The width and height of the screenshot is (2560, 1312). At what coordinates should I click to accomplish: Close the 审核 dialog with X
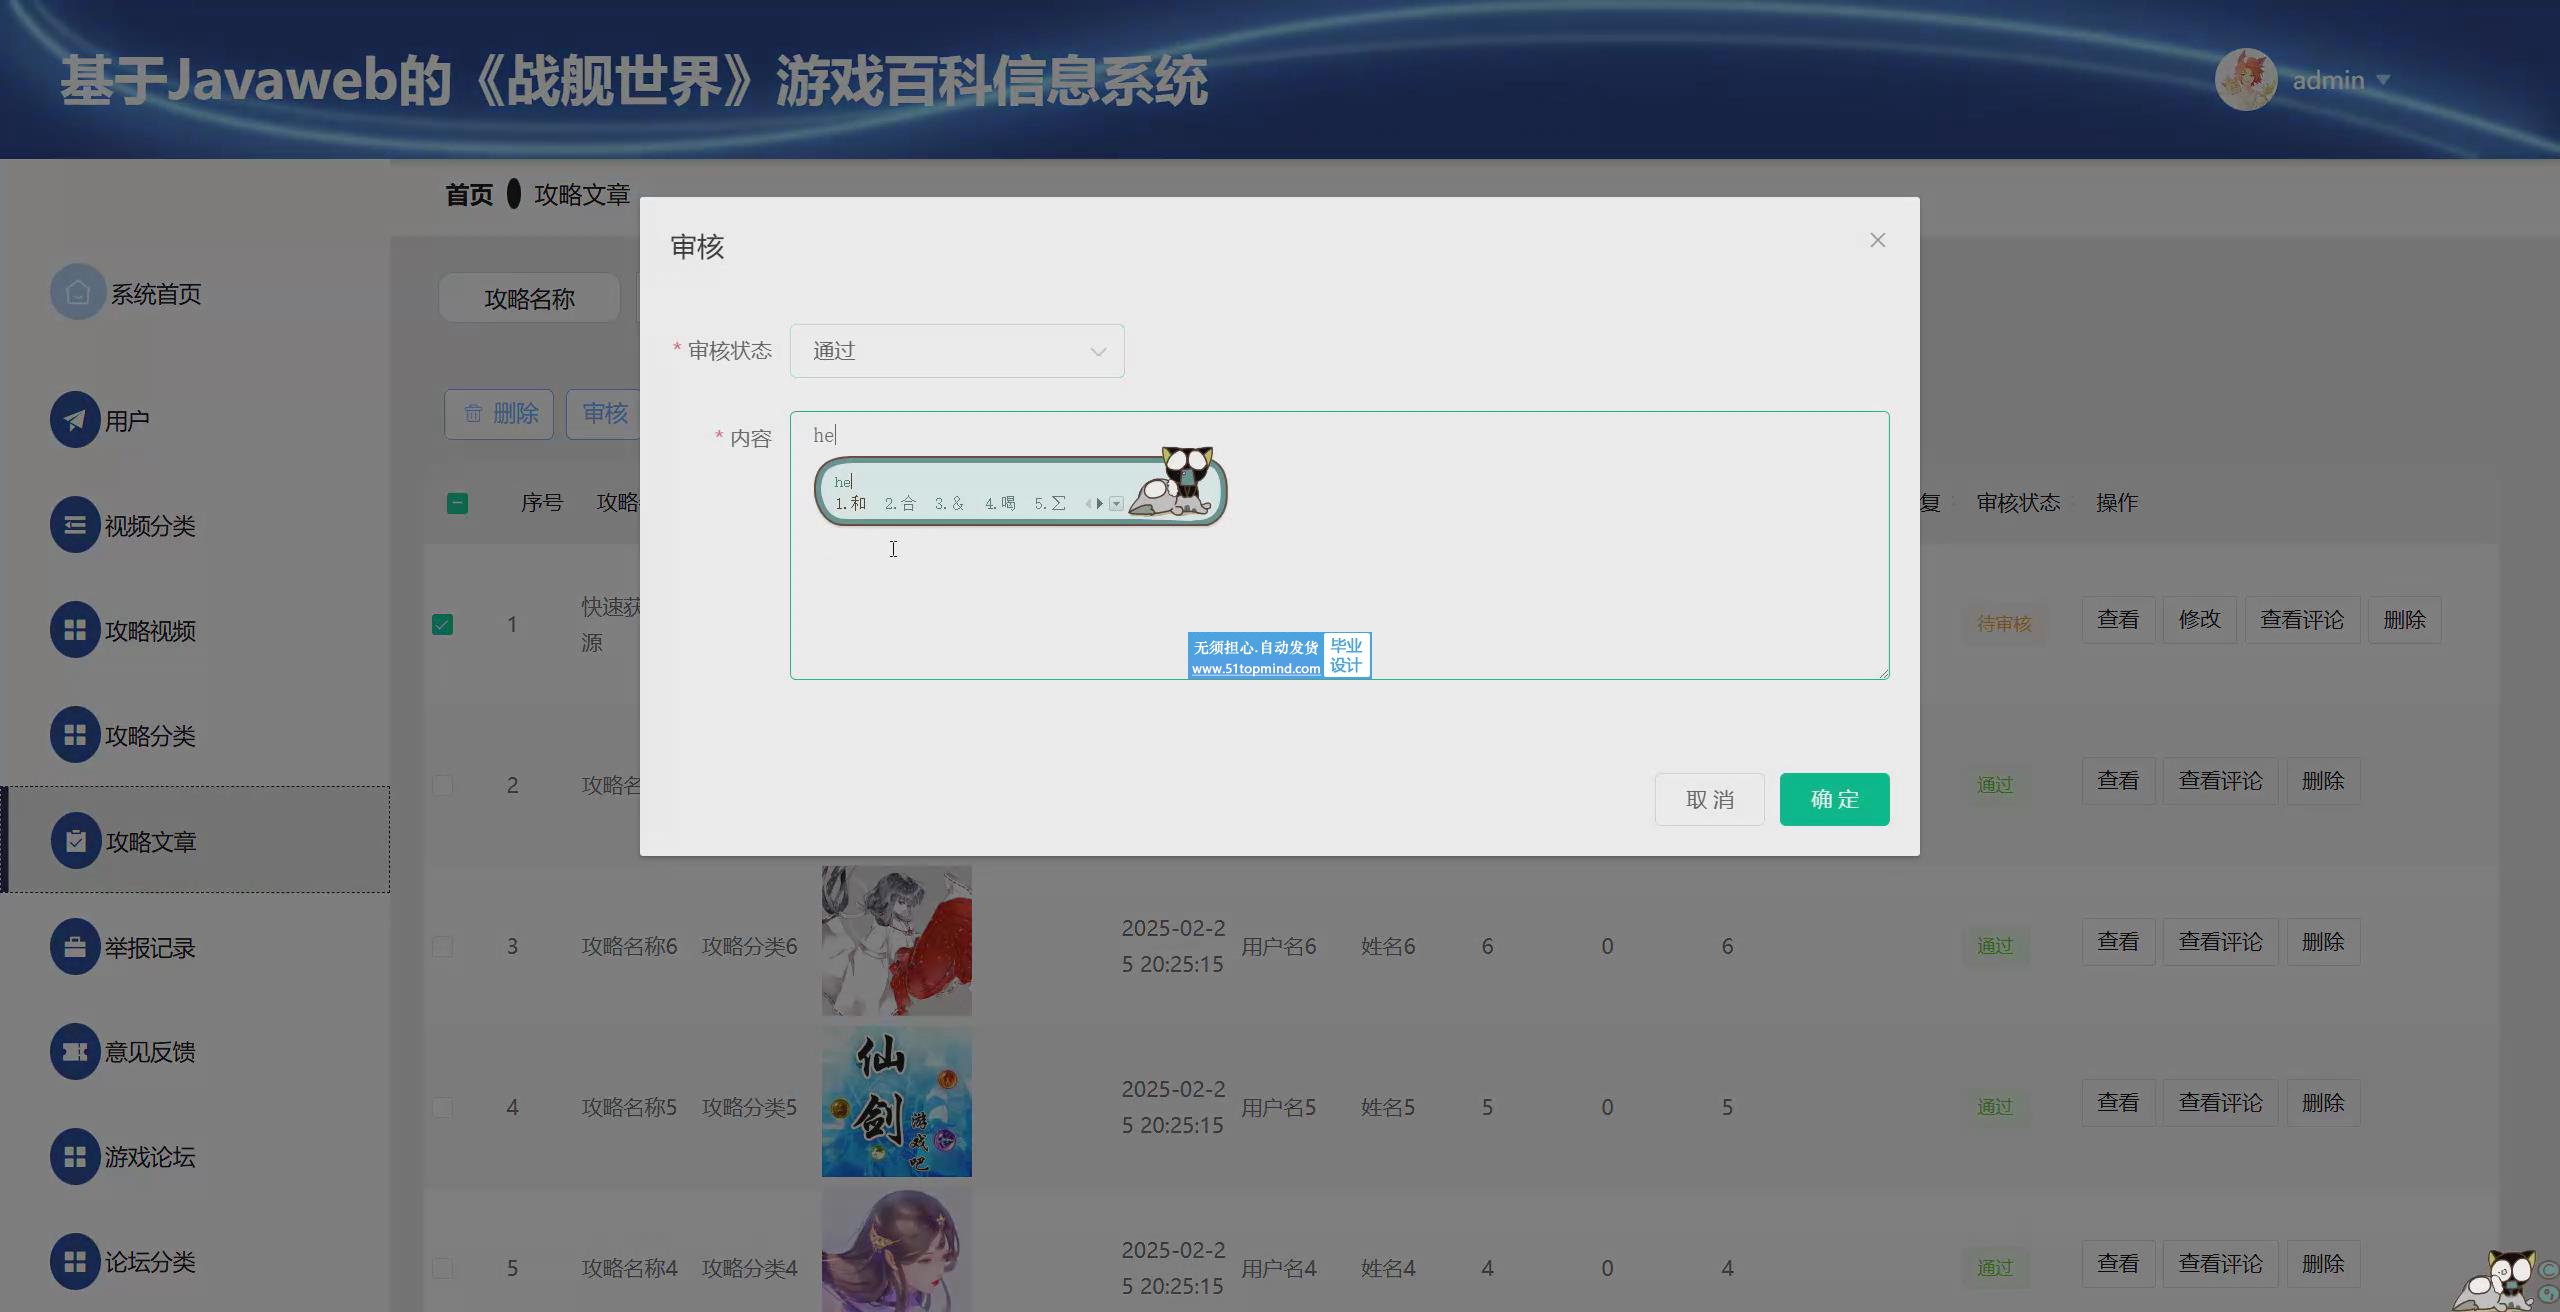pos(1877,240)
